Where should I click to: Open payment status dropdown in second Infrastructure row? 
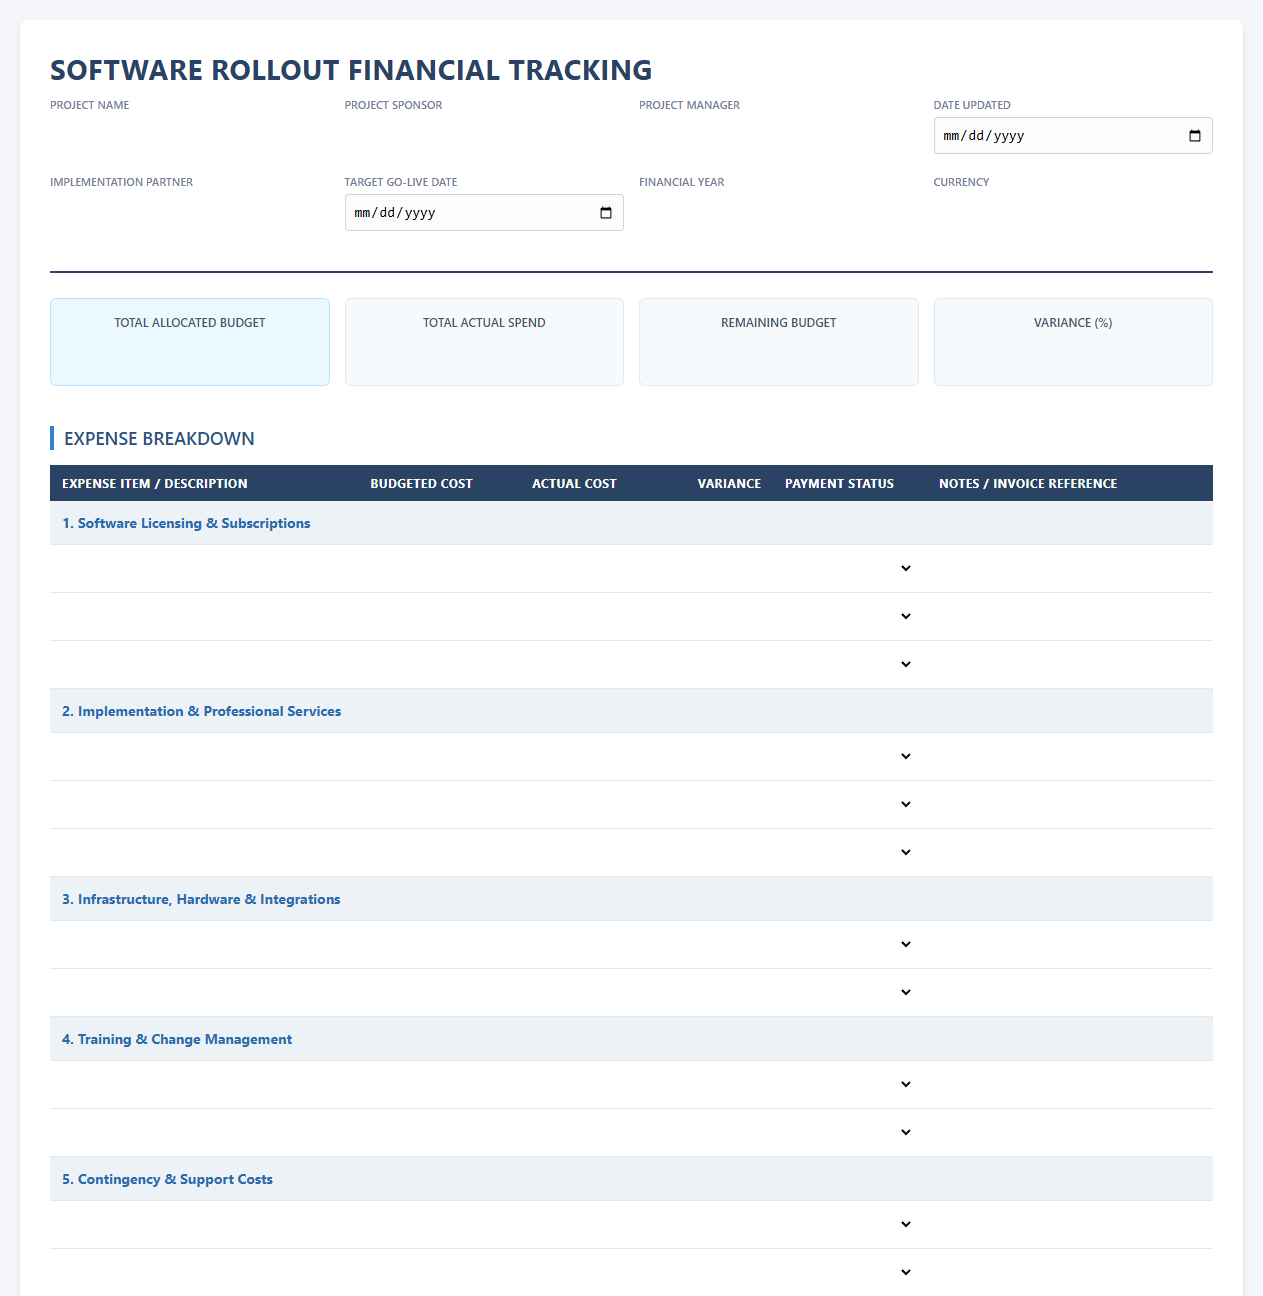(850, 992)
